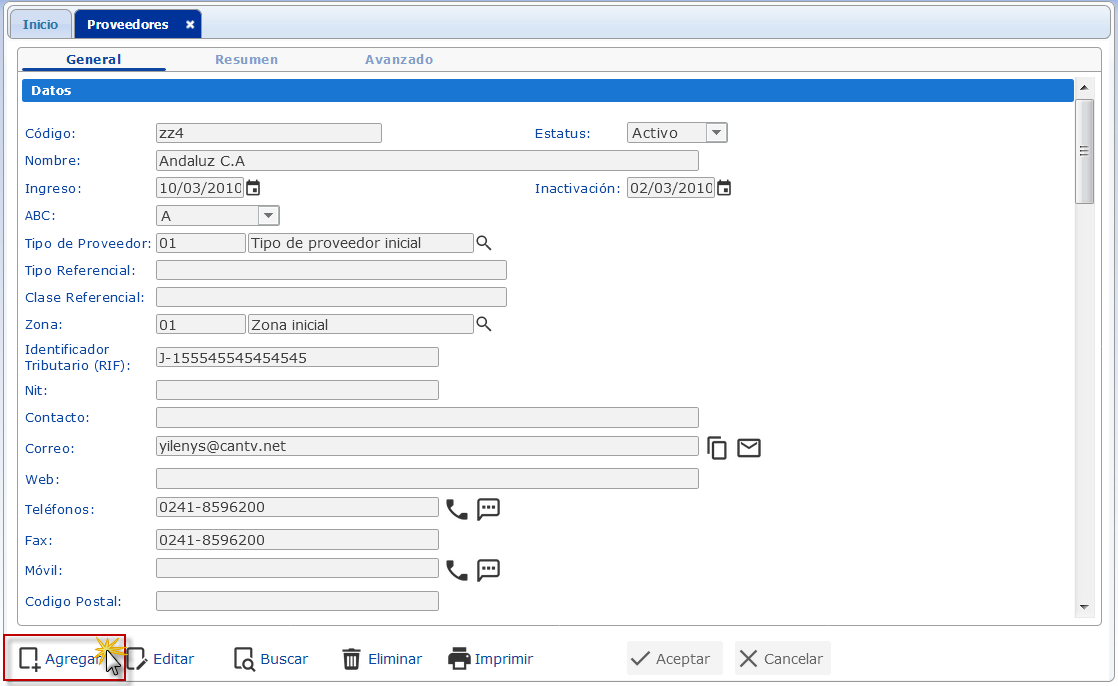Click the Ingreso date calendar icon

click(253, 188)
